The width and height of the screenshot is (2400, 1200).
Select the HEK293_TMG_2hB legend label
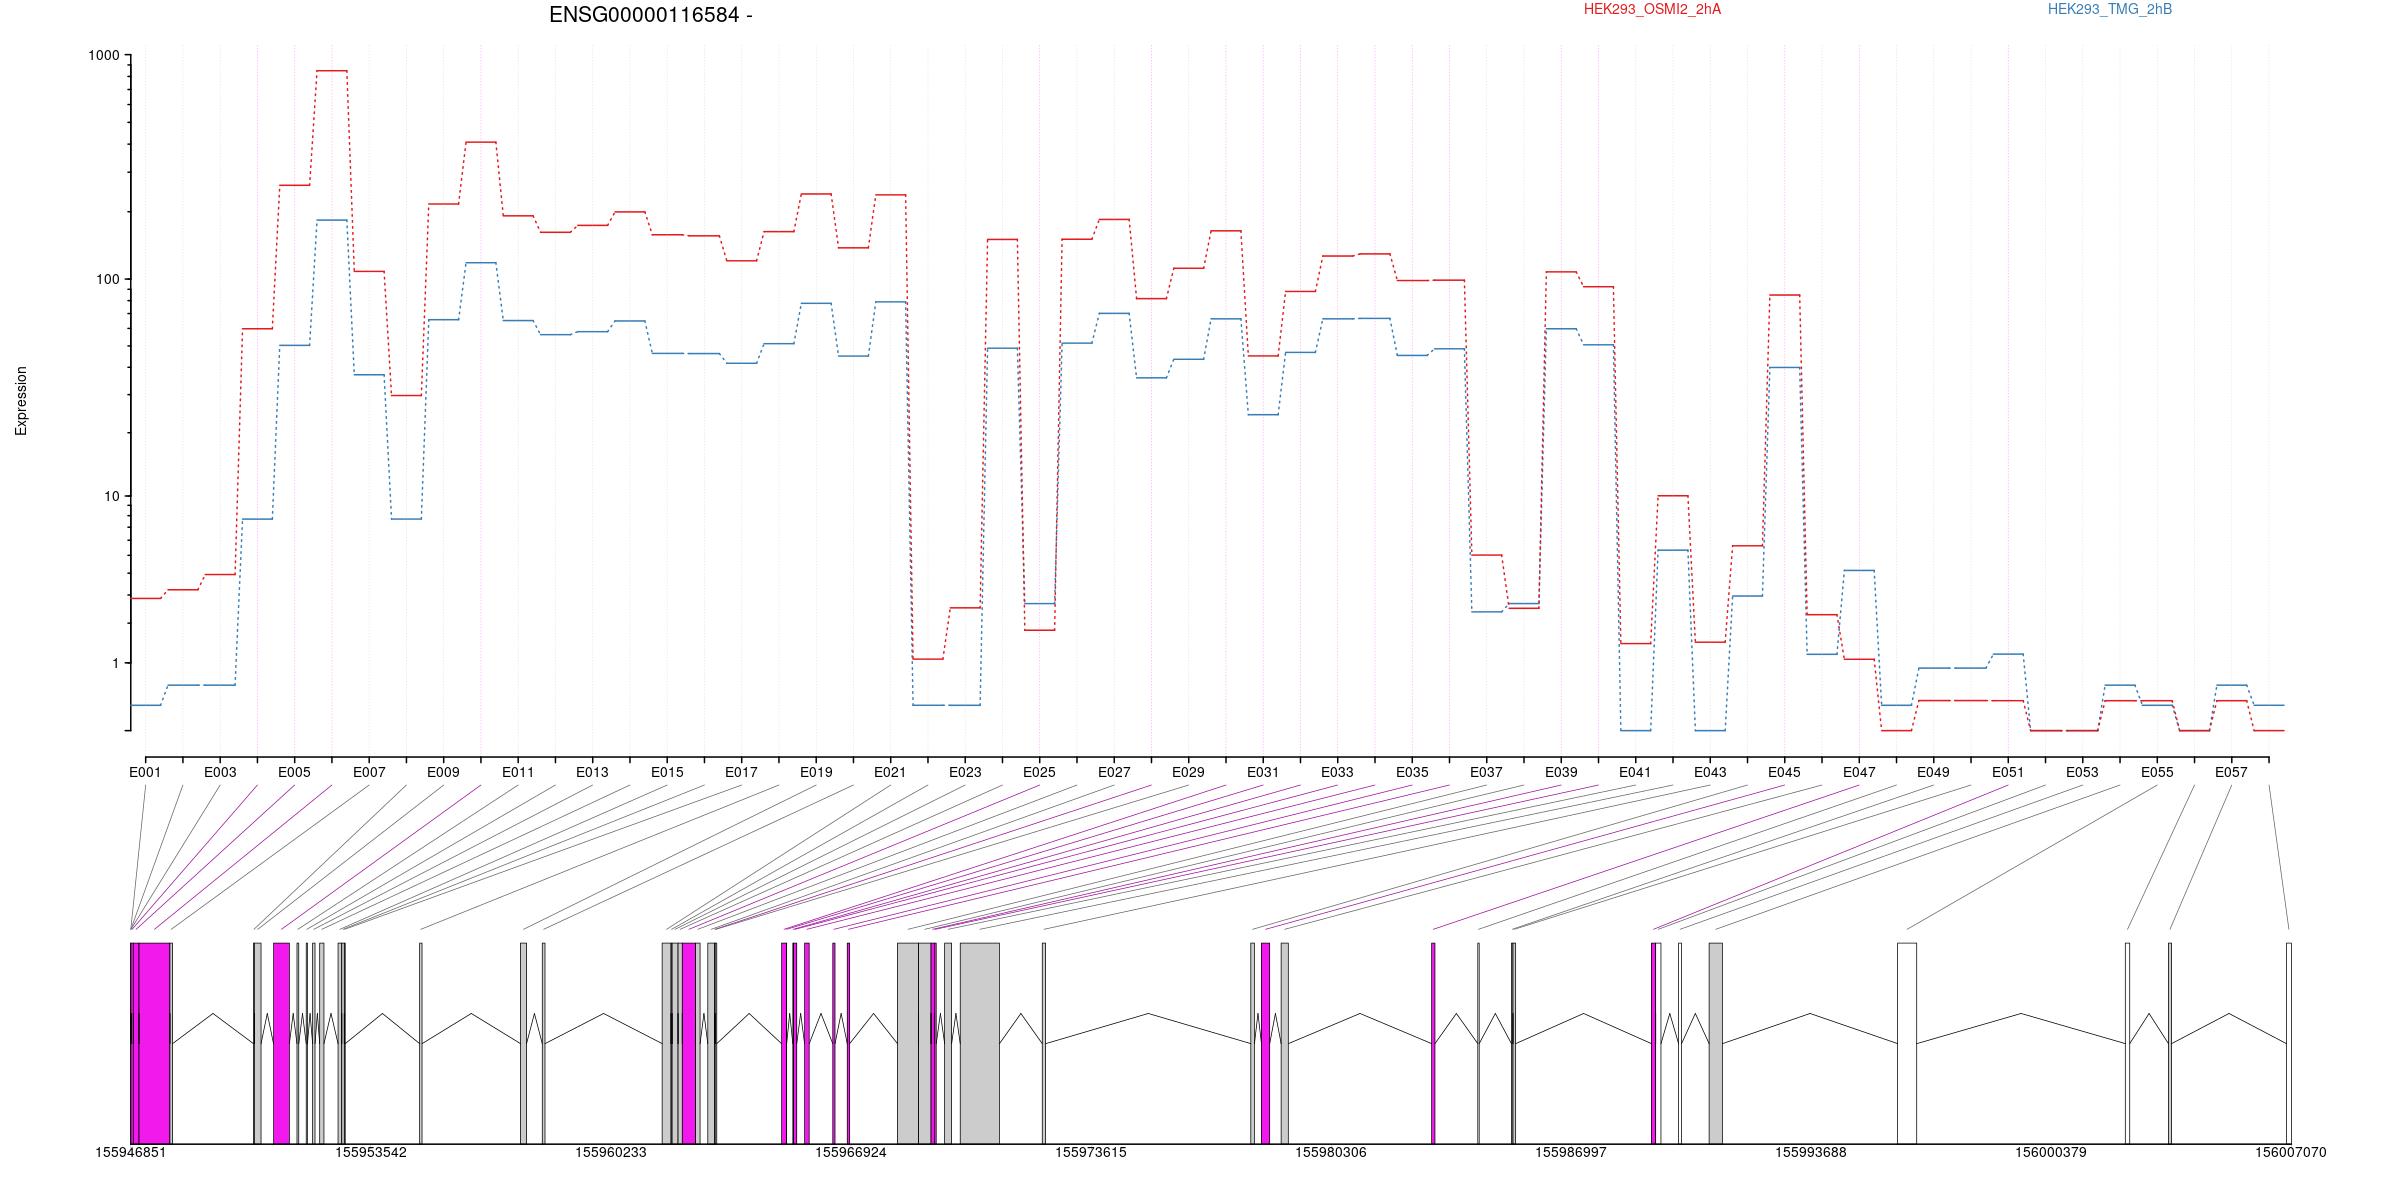click(2110, 9)
